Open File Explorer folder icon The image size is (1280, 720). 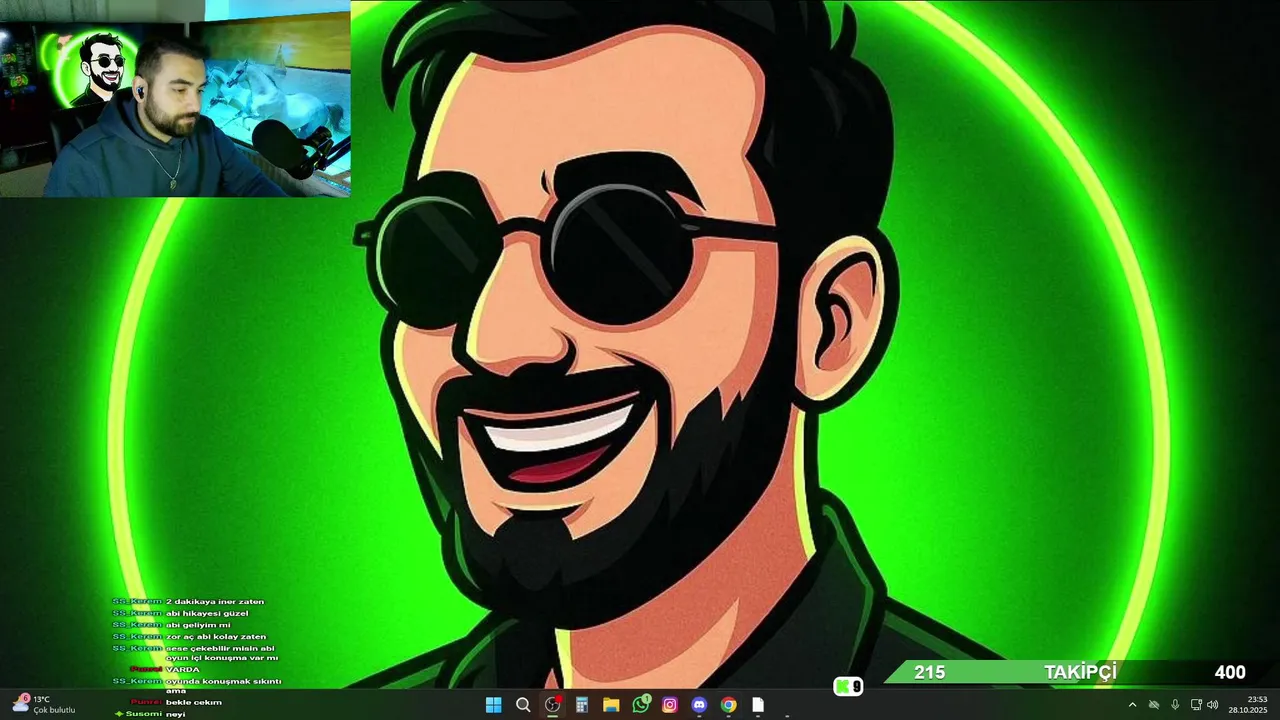click(x=611, y=705)
